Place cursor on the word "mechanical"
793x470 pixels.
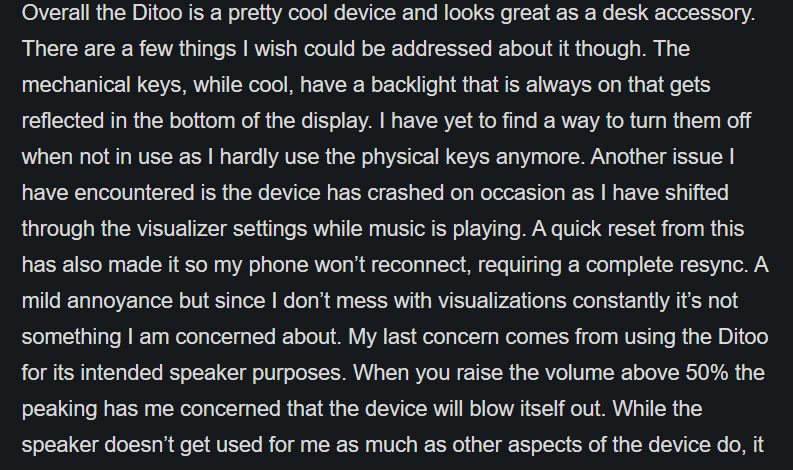pyautogui.click(x=76, y=84)
